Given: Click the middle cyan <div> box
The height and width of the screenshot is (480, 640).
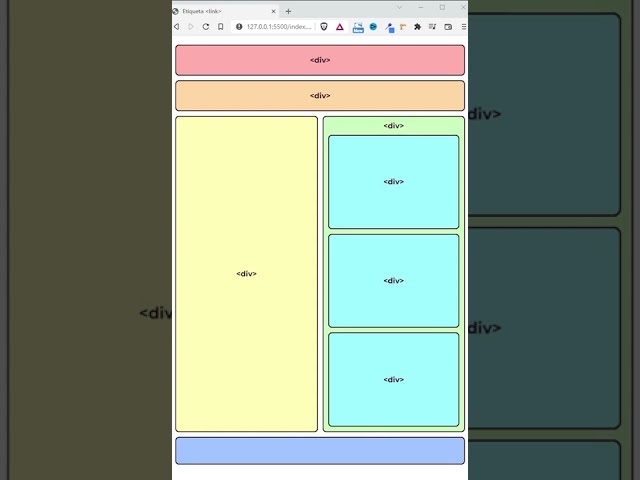Looking at the screenshot, I should [393, 281].
